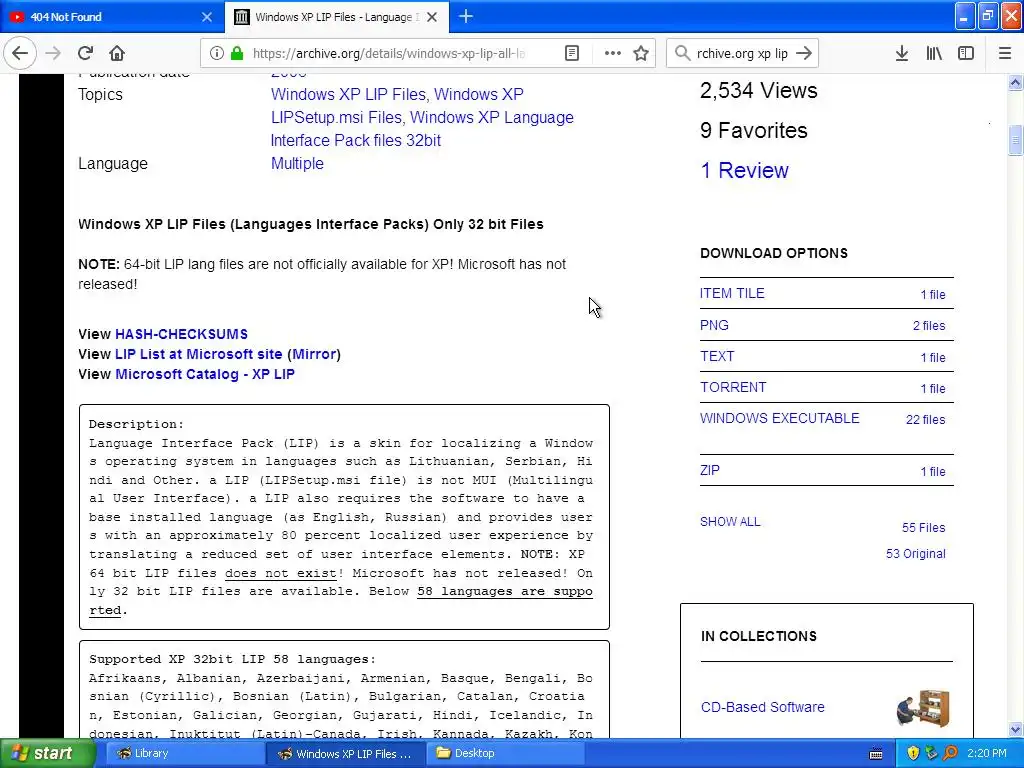Toggle reader view in the address bar
Image resolution: width=1024 pixels, height=768 pixels.
pos(571,53)
